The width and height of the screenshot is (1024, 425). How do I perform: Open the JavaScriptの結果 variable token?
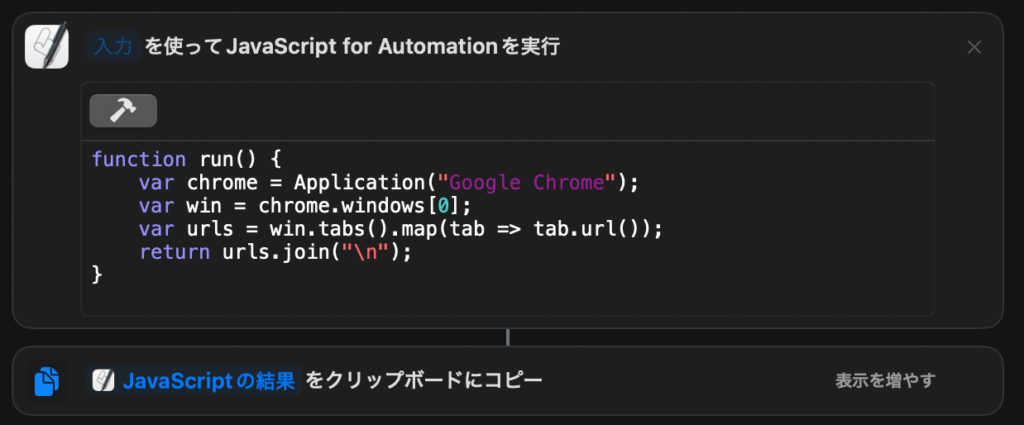pos(208,380)
